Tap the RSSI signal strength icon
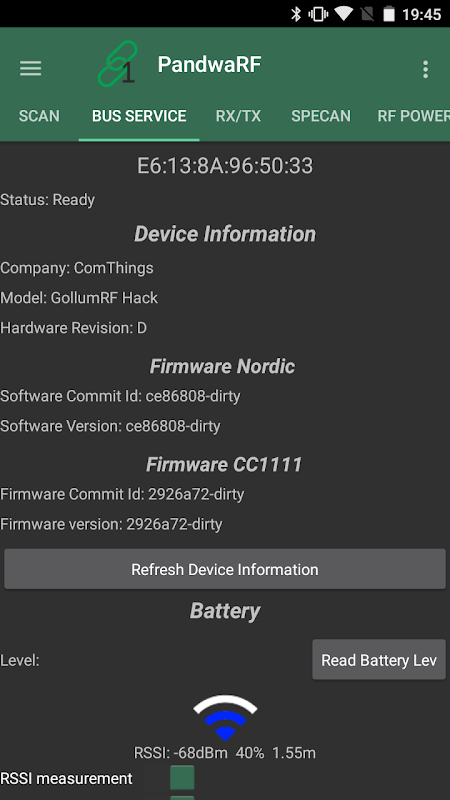Image resolution: width=450 pixels, height=800 pixels. click(225, 717)
